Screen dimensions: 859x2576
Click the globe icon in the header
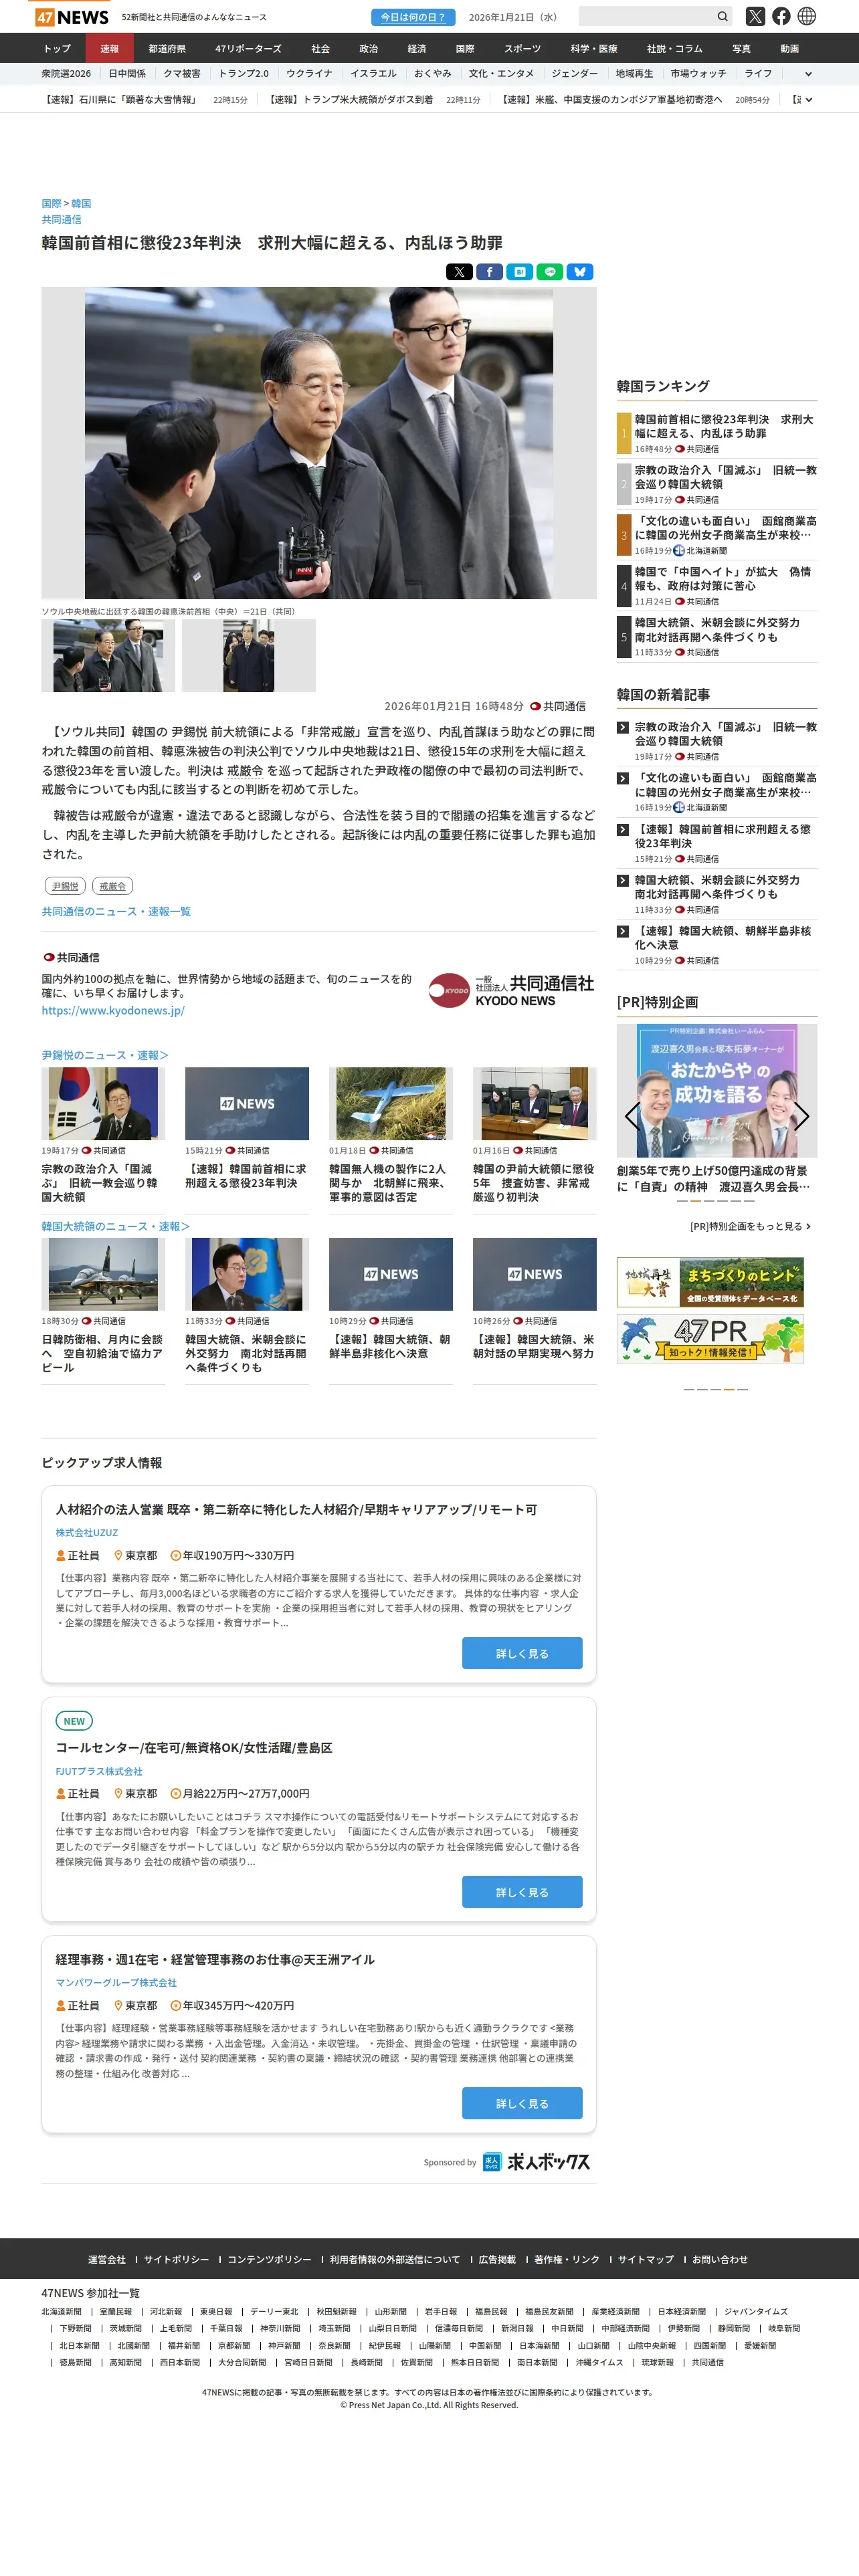coord(807,17)
